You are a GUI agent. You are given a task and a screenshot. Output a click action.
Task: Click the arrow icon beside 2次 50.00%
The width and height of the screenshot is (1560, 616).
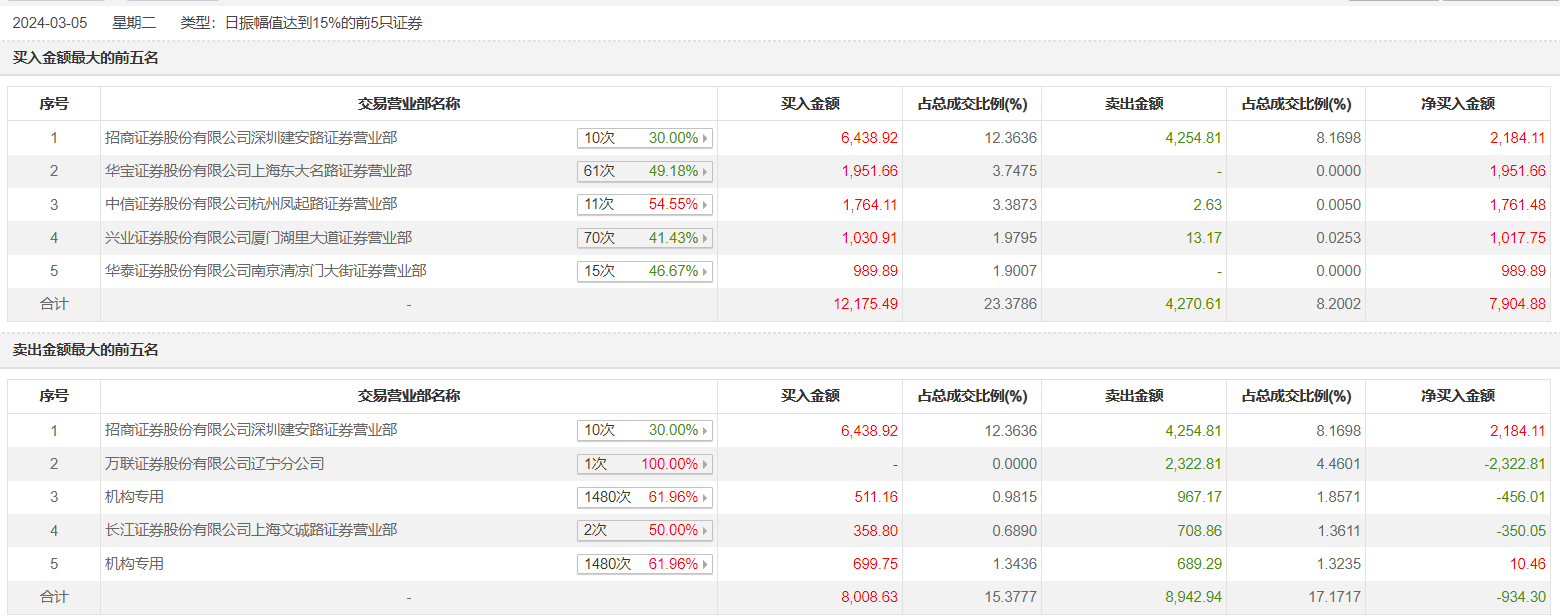click(706, 530)
